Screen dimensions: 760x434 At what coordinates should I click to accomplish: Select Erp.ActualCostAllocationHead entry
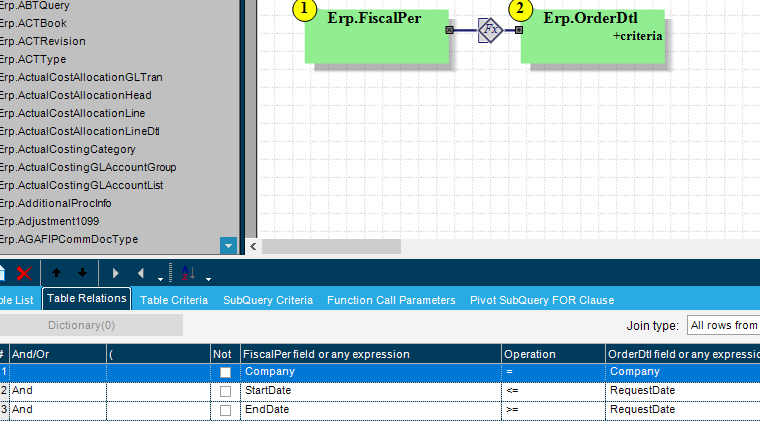pyautogui.click(x=76, y=95)
